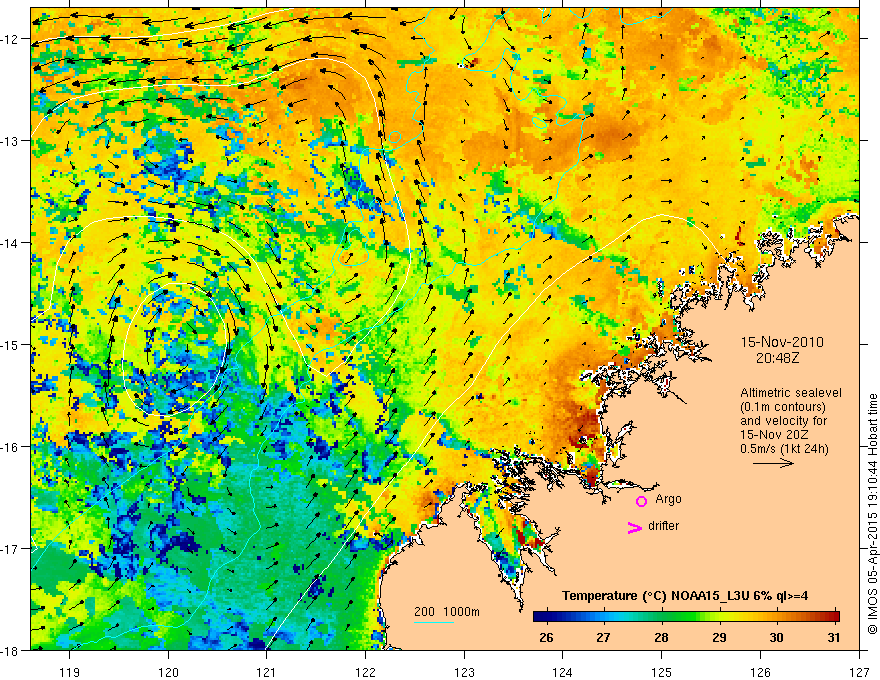
Task: Click the '120' longitude axis label
Action: [168, 672]
